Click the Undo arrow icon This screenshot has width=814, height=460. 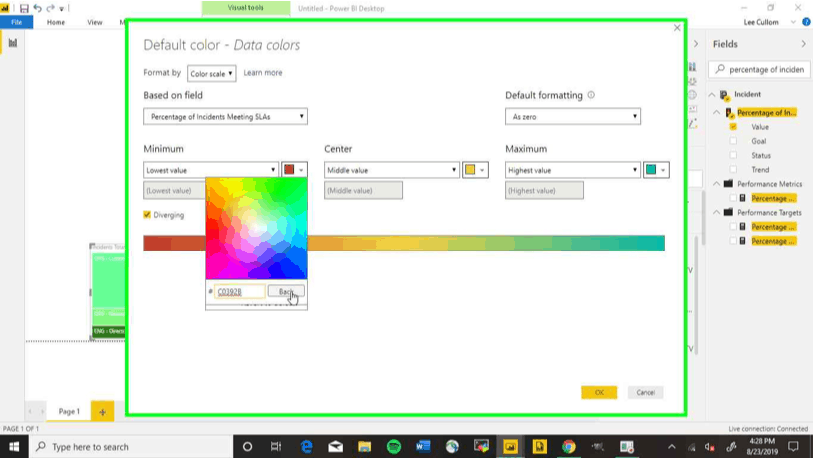pyautogui.click(x=37, y=8)
